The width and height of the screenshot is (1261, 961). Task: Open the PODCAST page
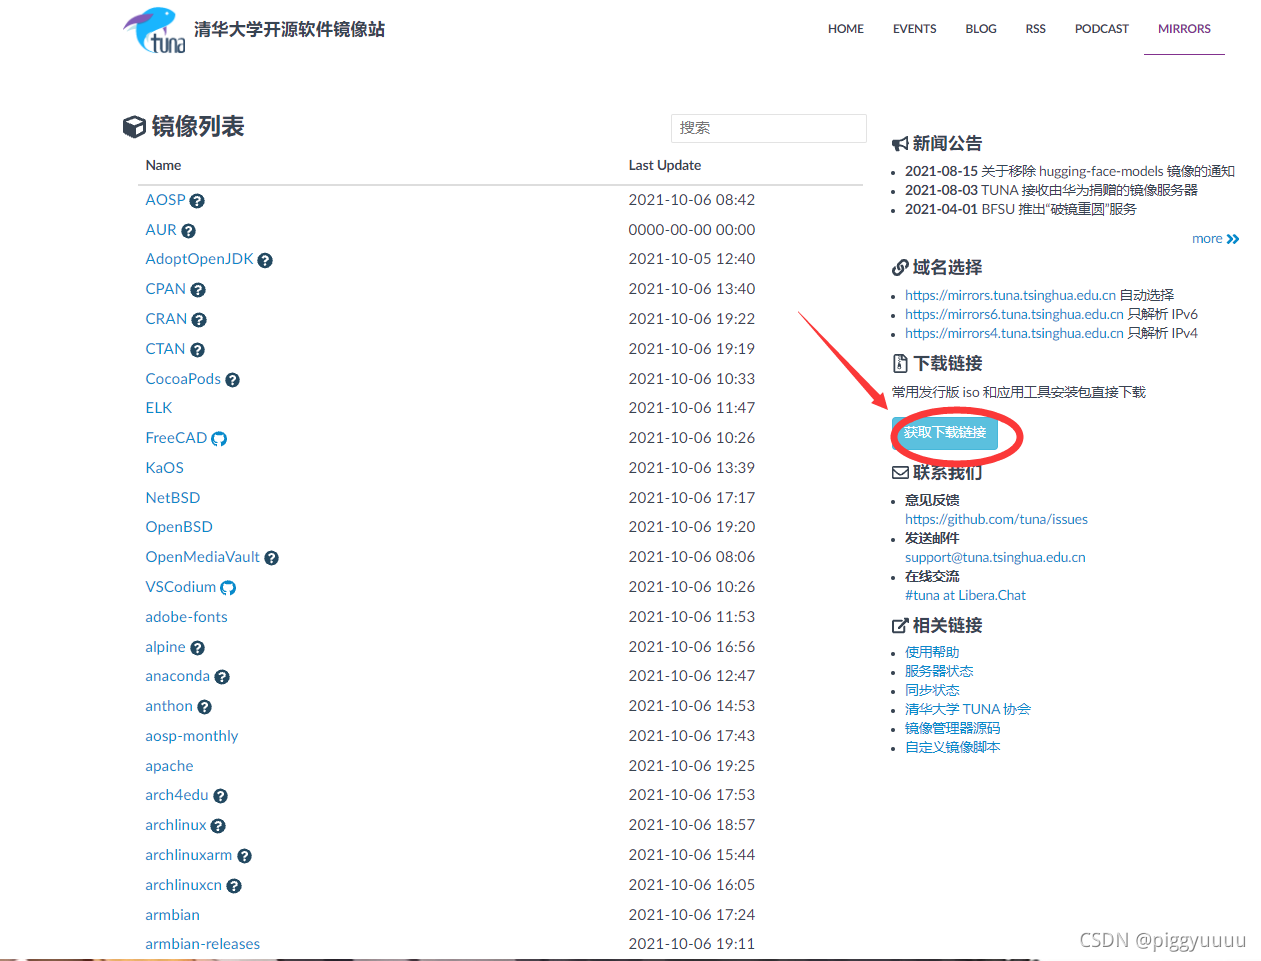click(x=1102, y=29)
